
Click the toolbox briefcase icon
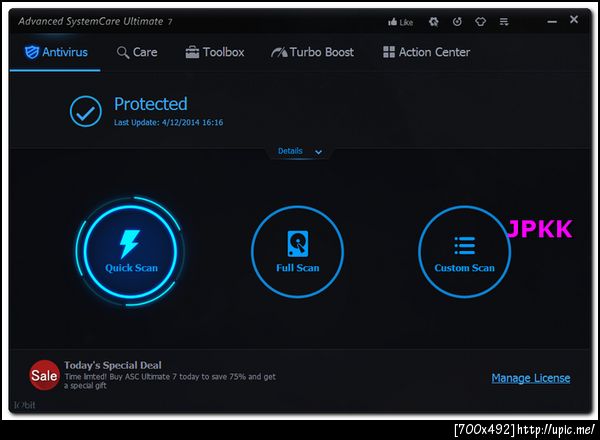pos(192,52)
